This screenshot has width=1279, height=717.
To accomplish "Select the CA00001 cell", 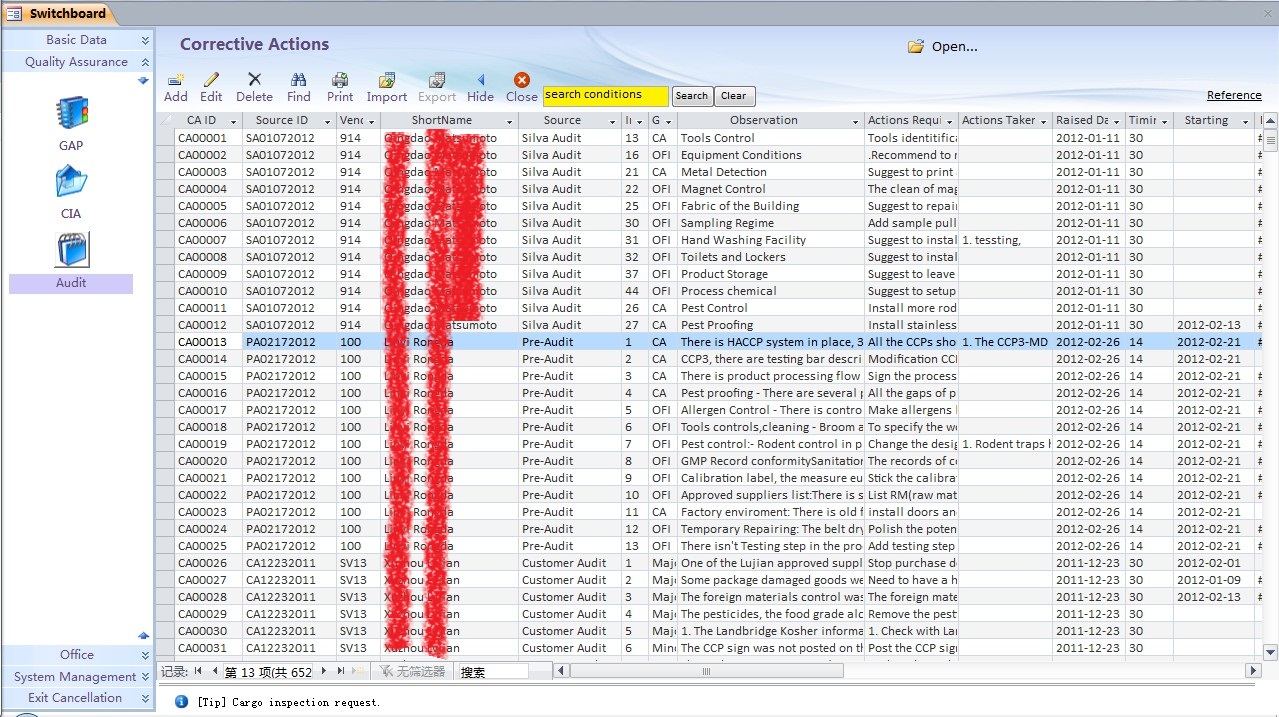I will pyautogui.click(x=209, y=138).
